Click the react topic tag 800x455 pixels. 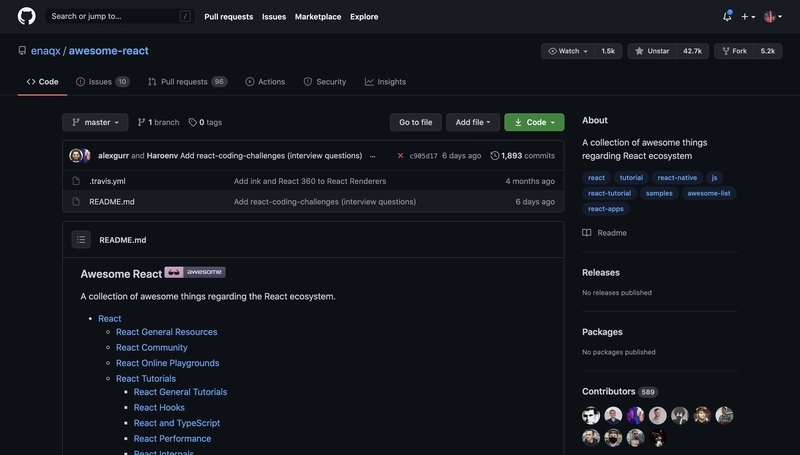tap(596, 178)
